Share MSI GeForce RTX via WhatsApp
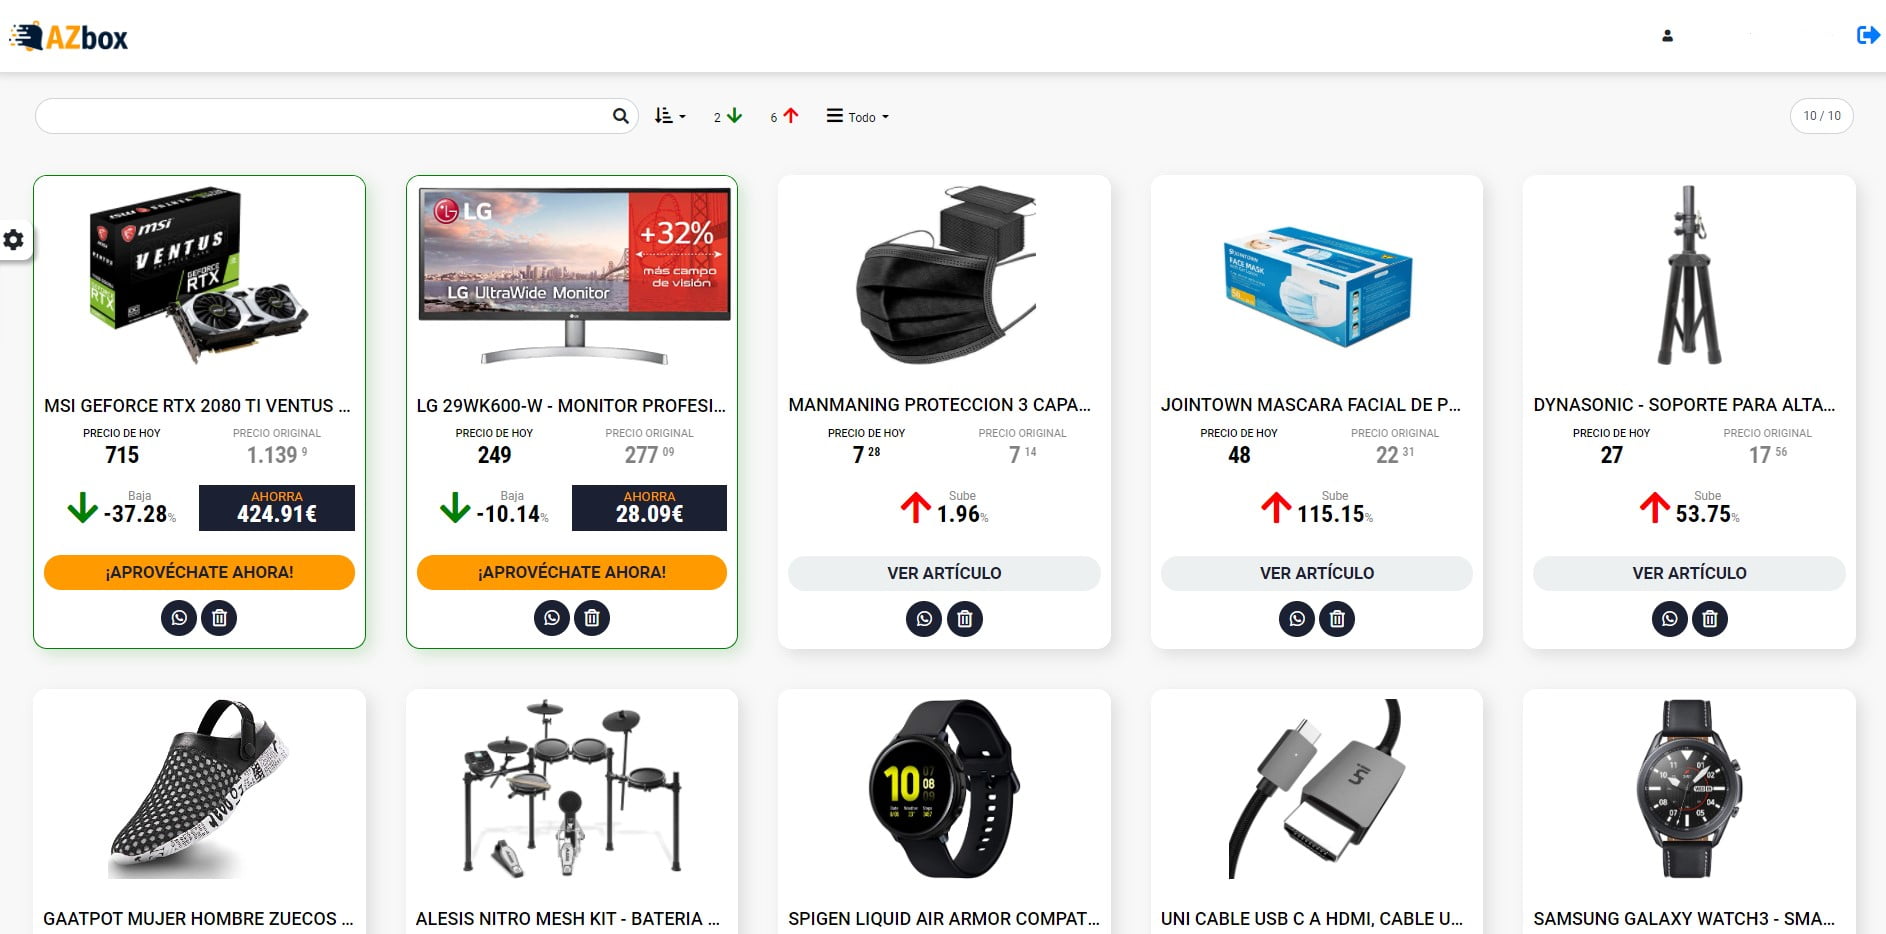Screen dimensions: 1886x934 179,618
